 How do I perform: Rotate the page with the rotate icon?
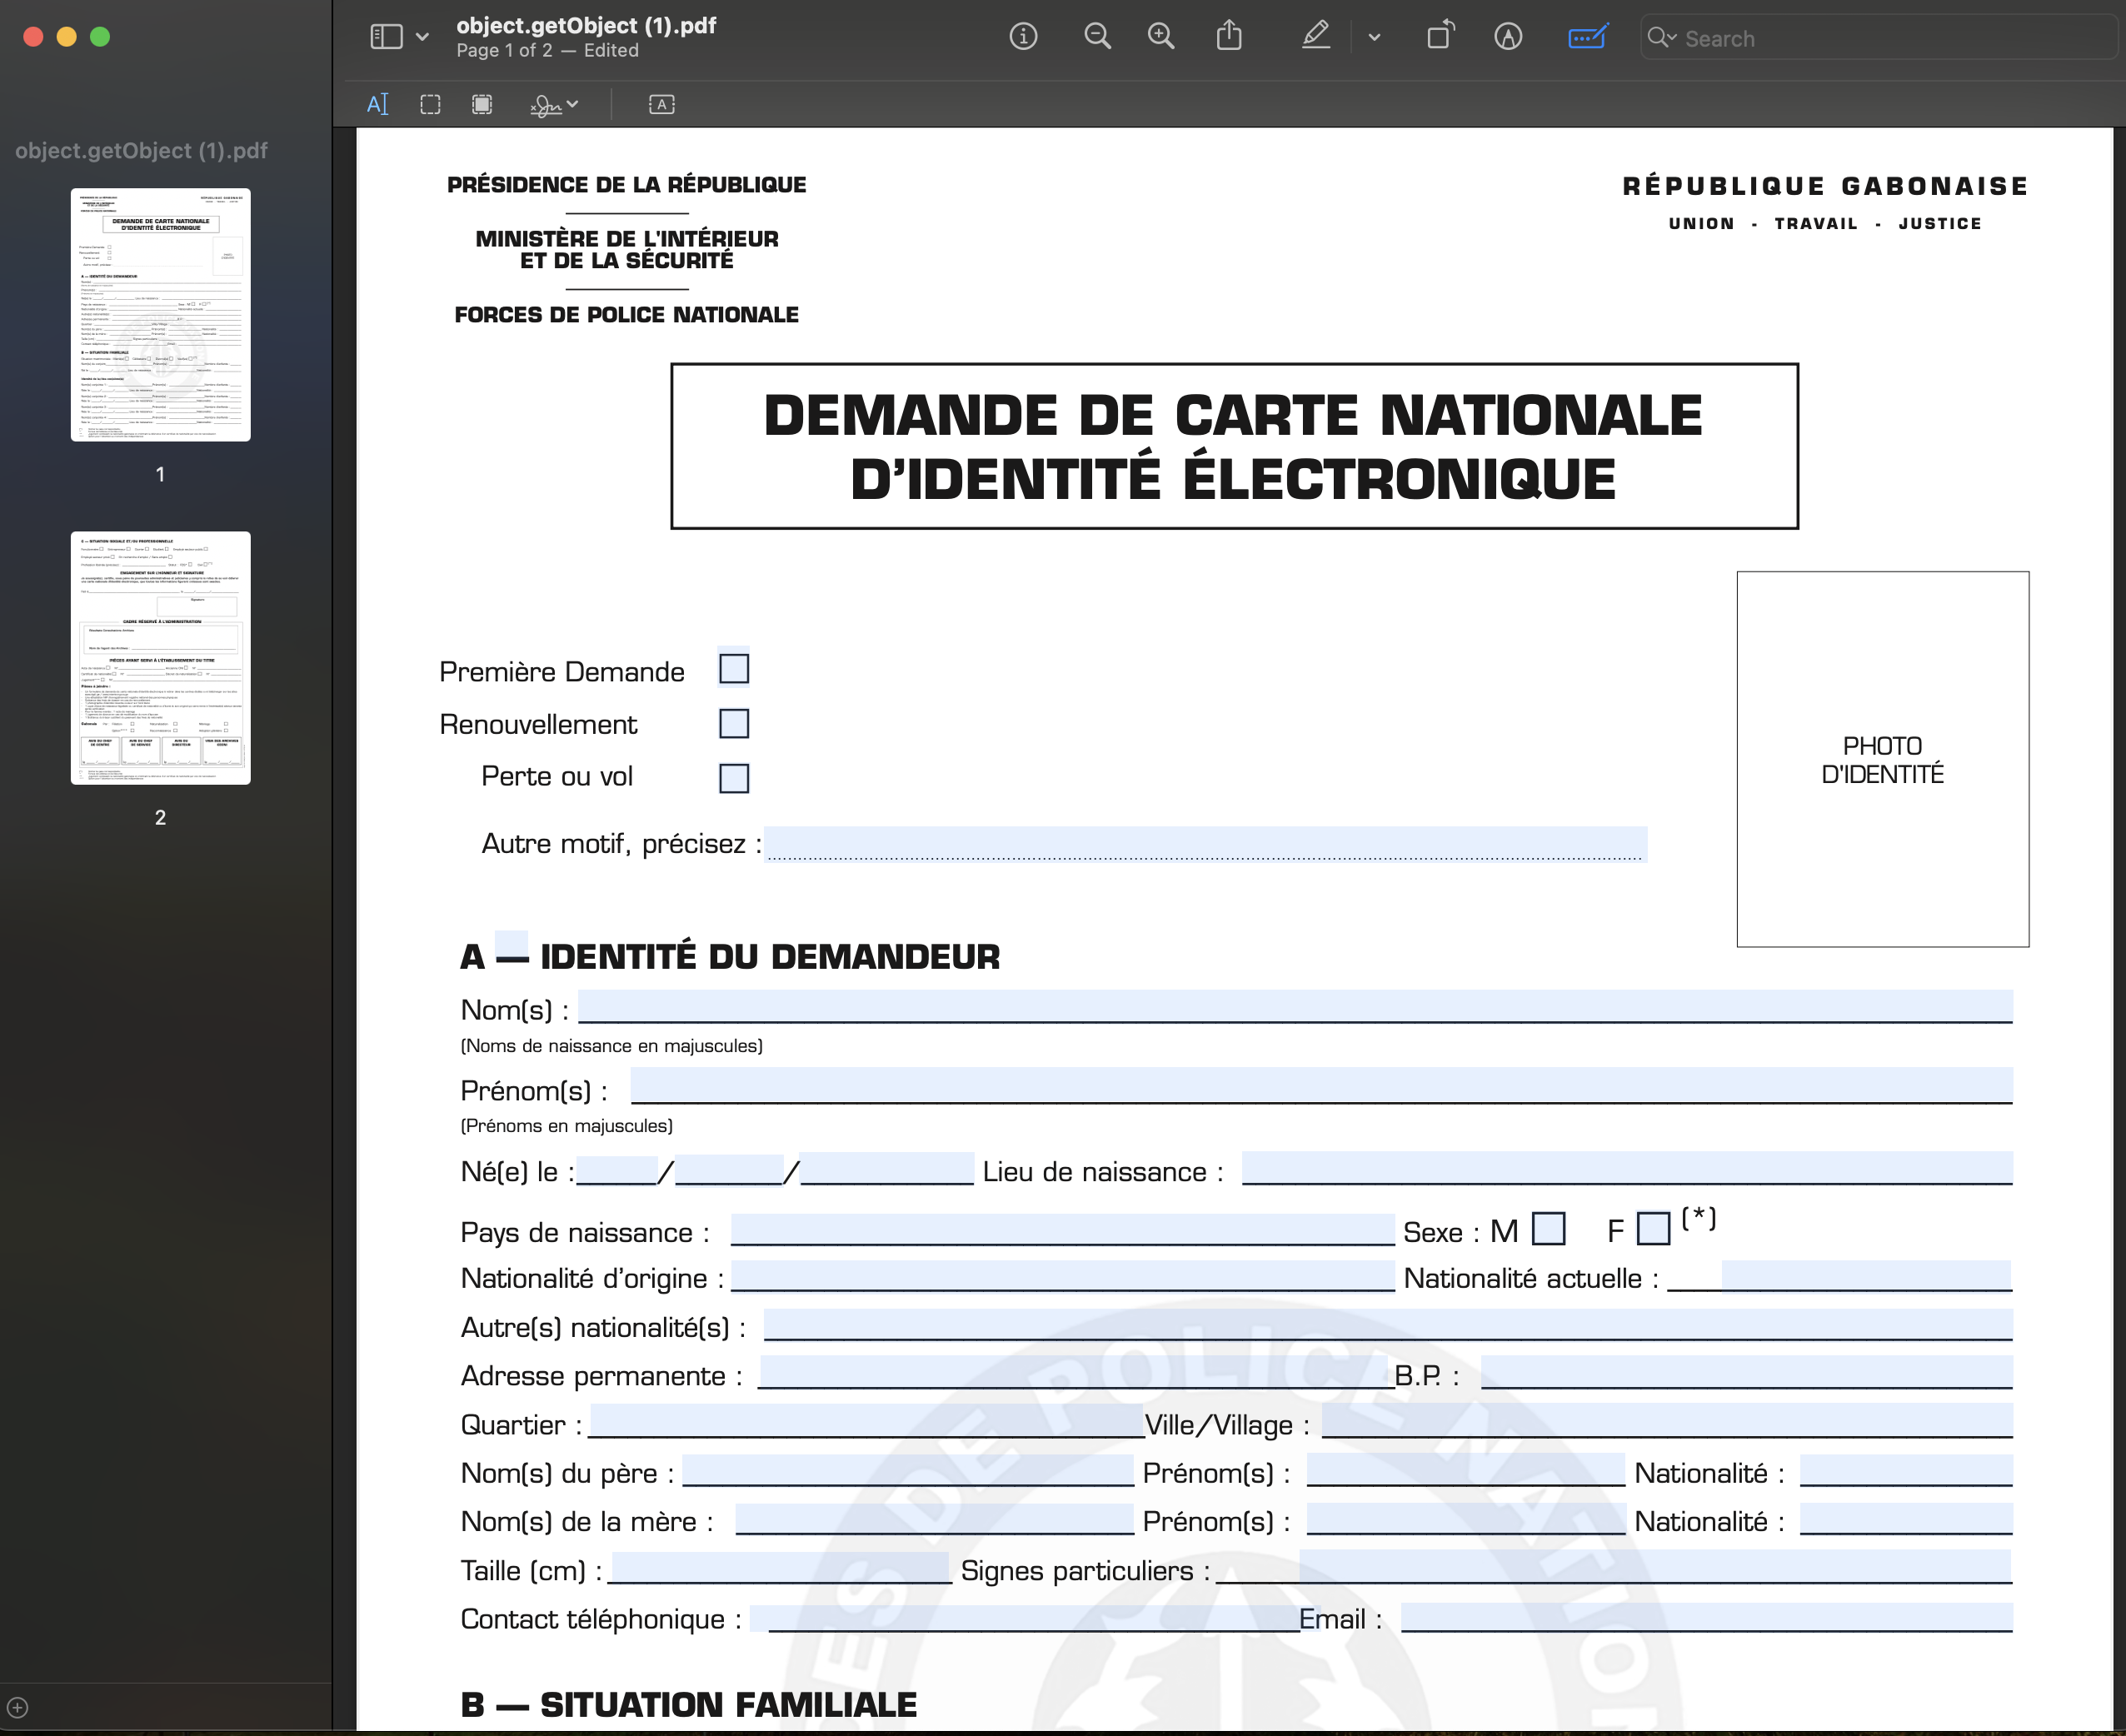pyautogui.click(x=1440, y=37)
